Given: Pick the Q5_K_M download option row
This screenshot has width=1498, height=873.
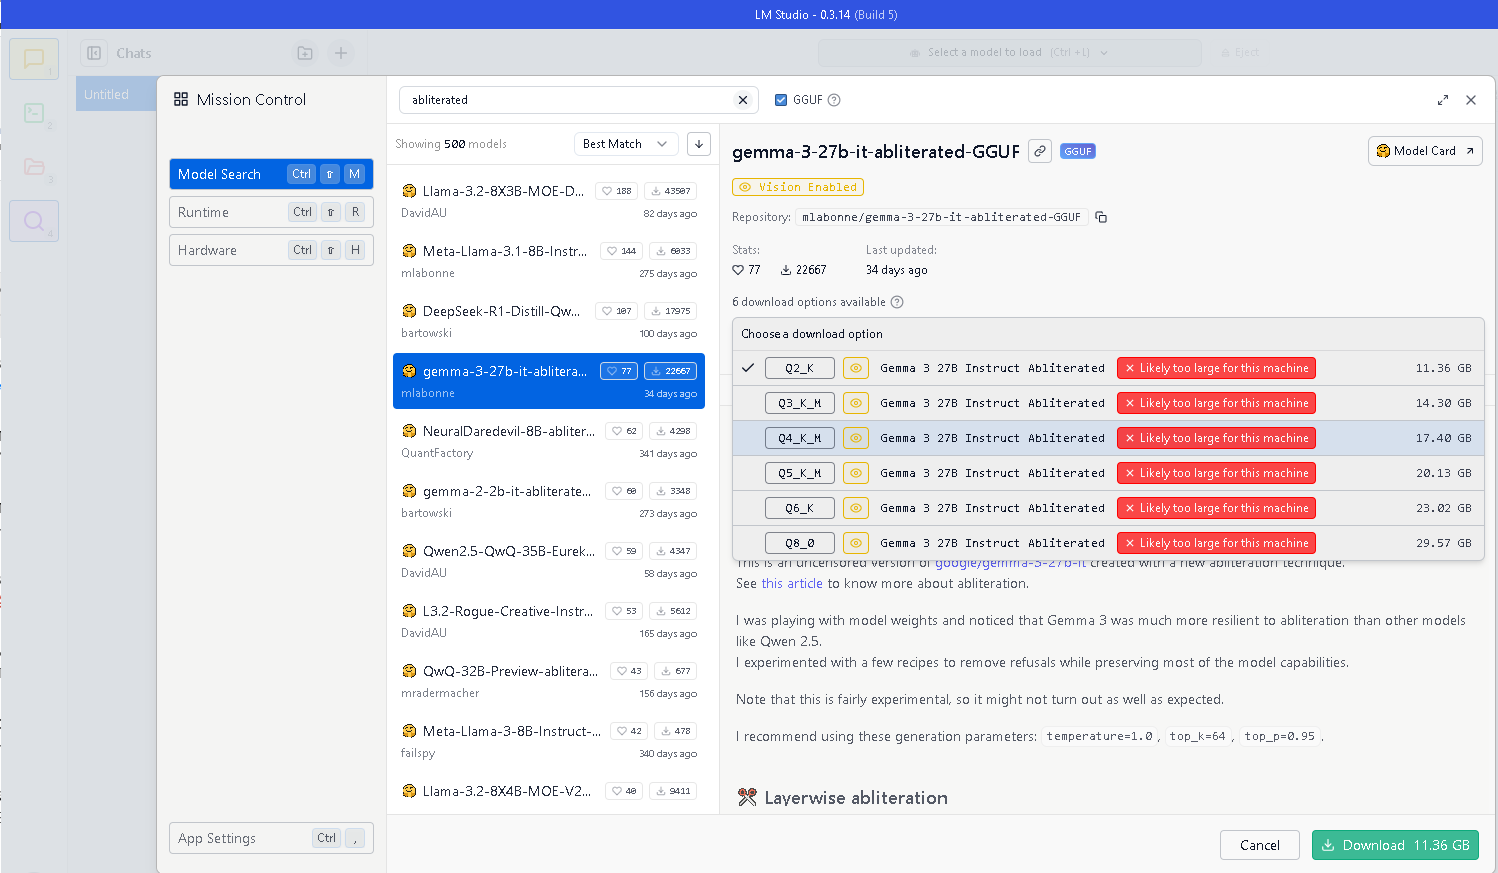Looking at the screenshot, I should tap(800, 473).
